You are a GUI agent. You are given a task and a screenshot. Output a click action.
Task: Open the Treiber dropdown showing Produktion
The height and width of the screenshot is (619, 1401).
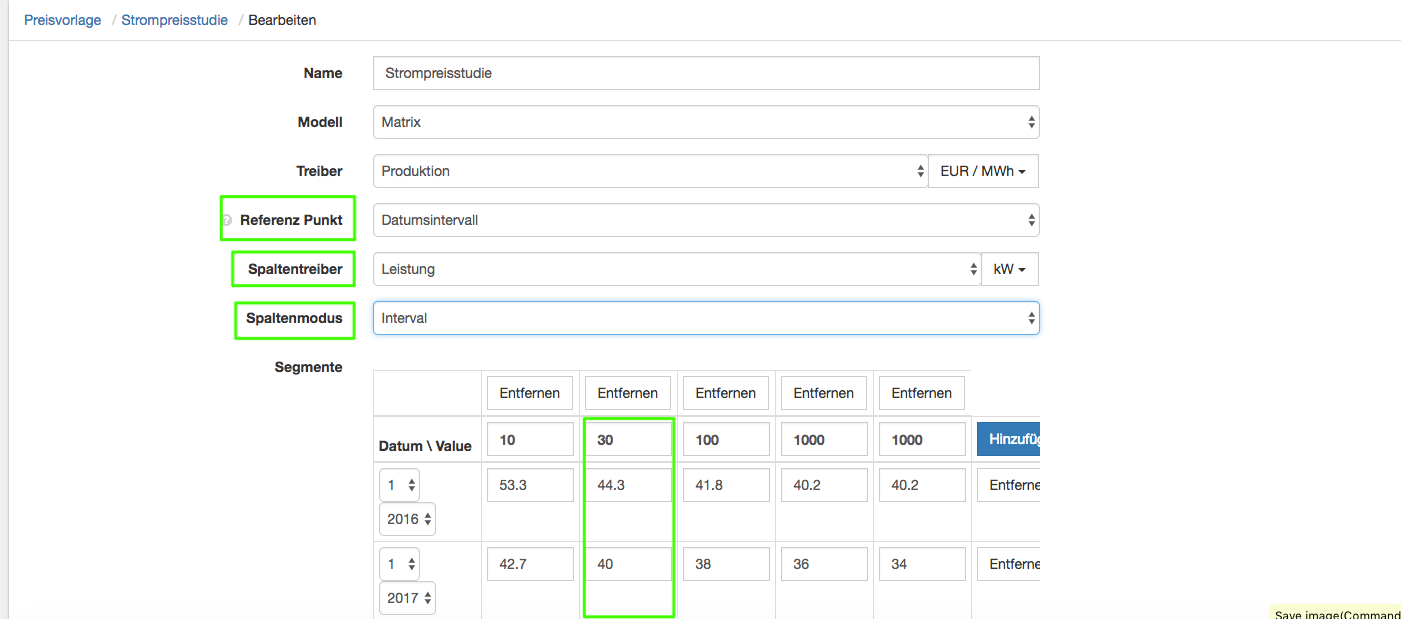pos(650,171)
